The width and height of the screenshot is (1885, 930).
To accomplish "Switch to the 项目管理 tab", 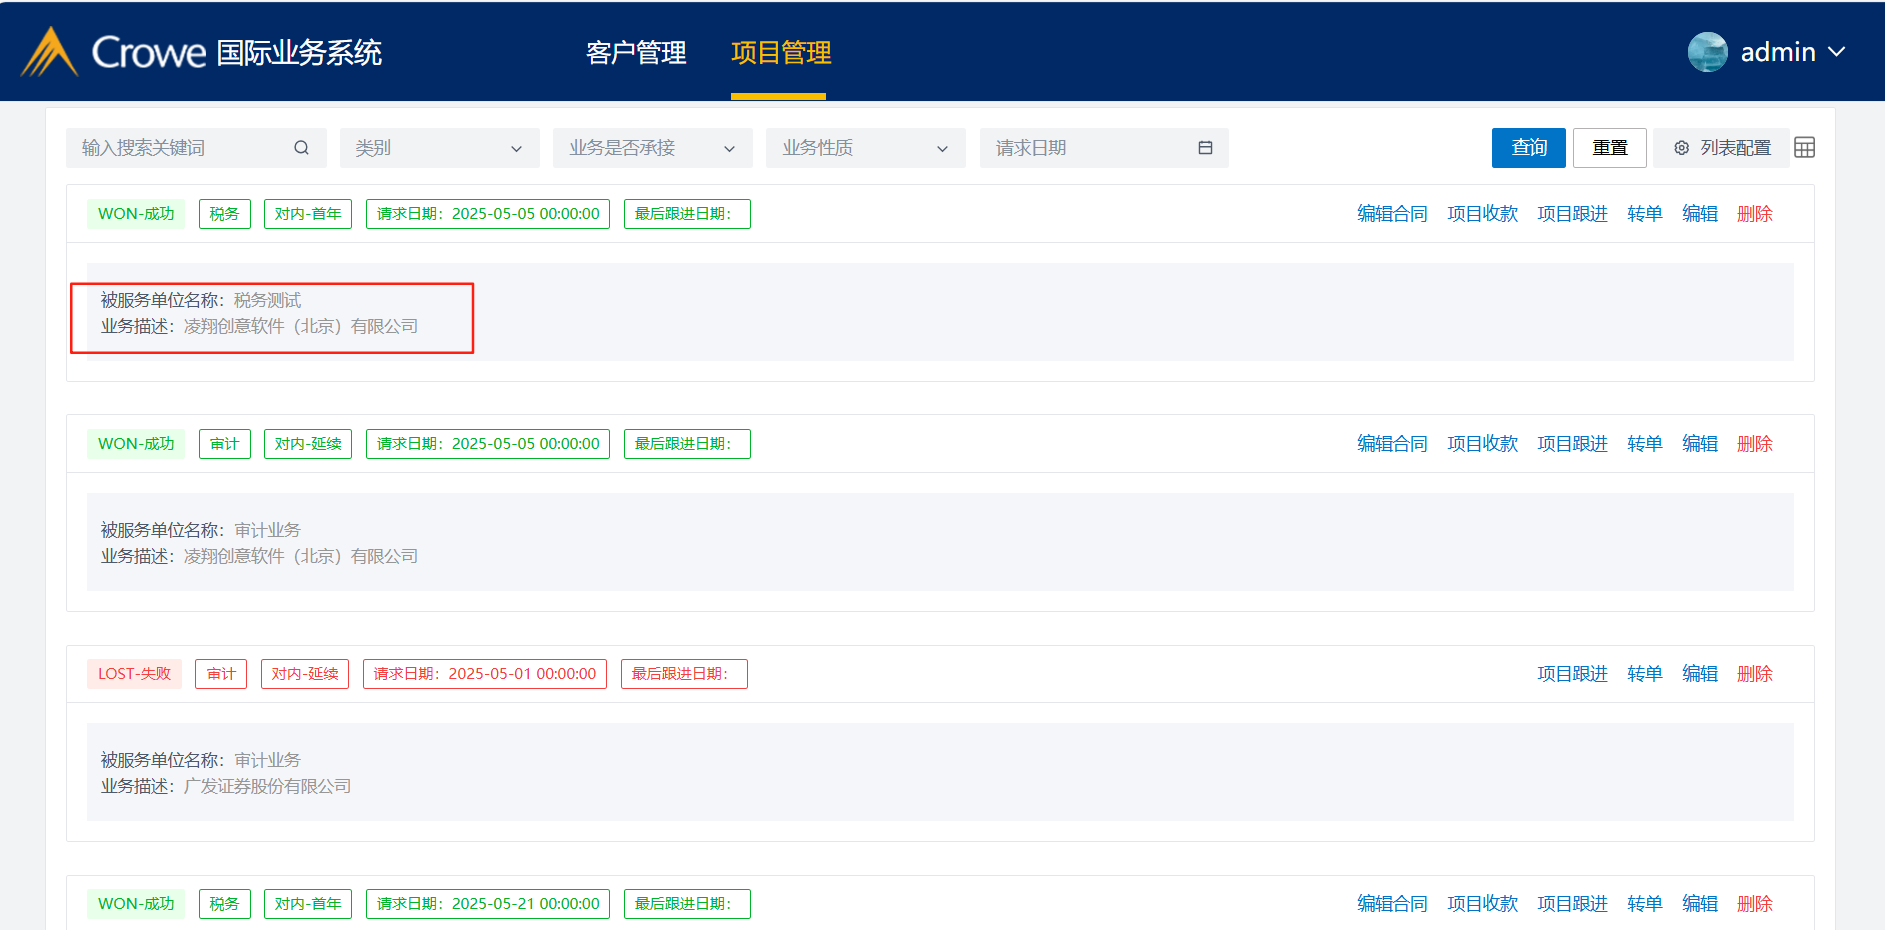I will (781, 52).
